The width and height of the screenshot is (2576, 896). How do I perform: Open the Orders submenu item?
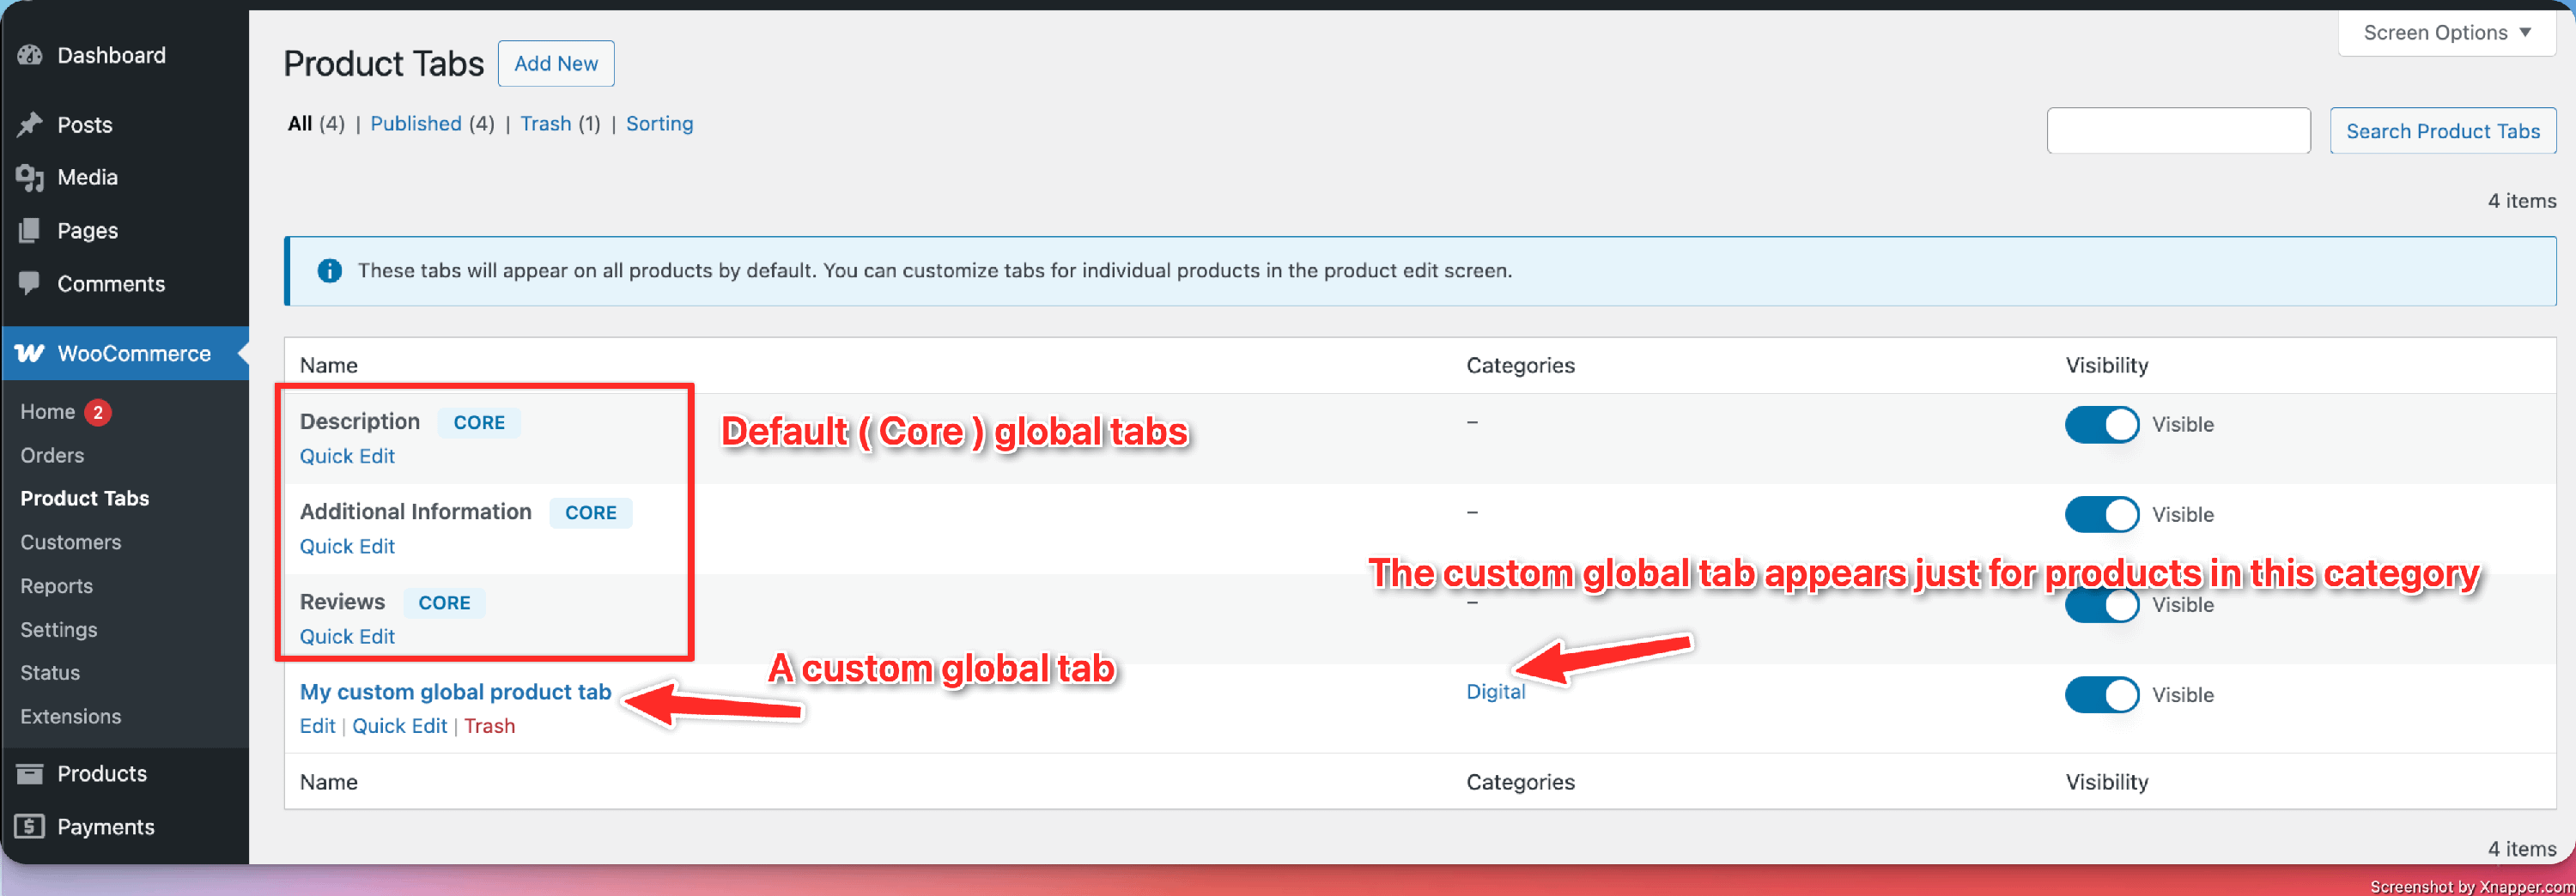tap(52, 456)
